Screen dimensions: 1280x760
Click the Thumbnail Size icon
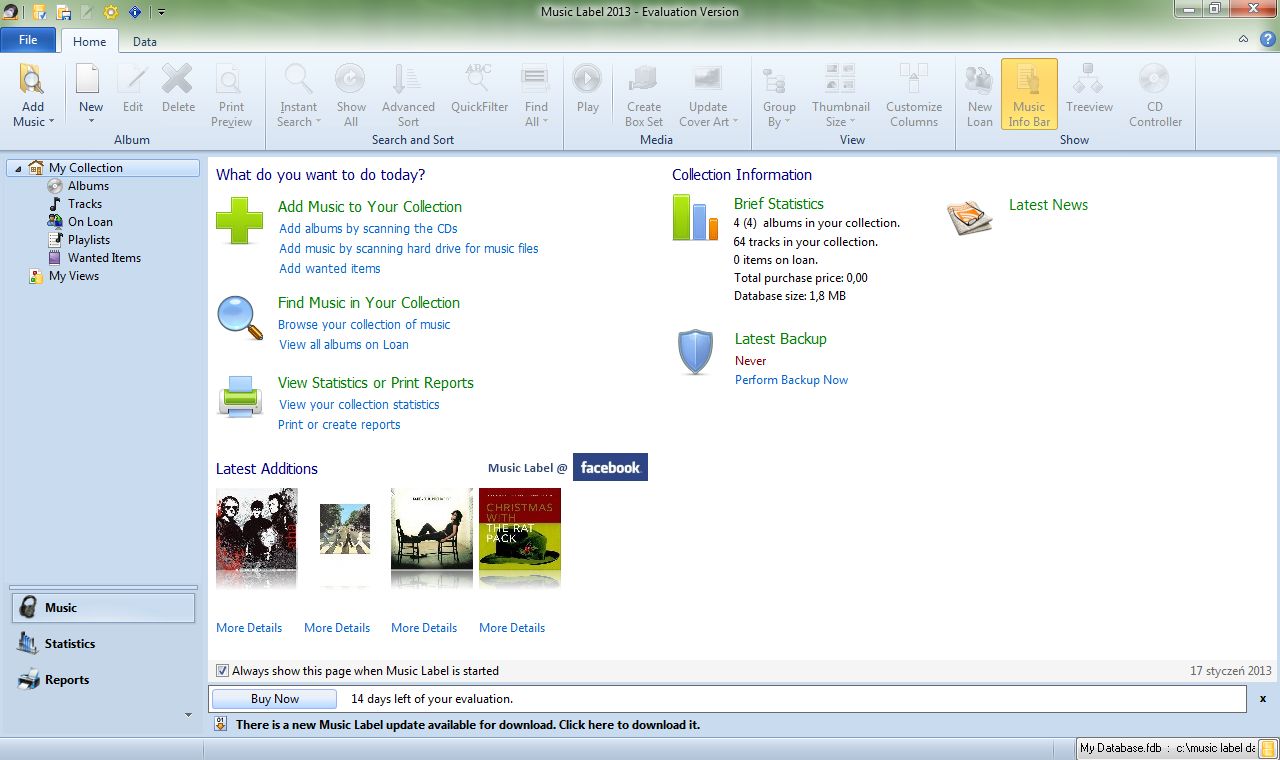840,79
